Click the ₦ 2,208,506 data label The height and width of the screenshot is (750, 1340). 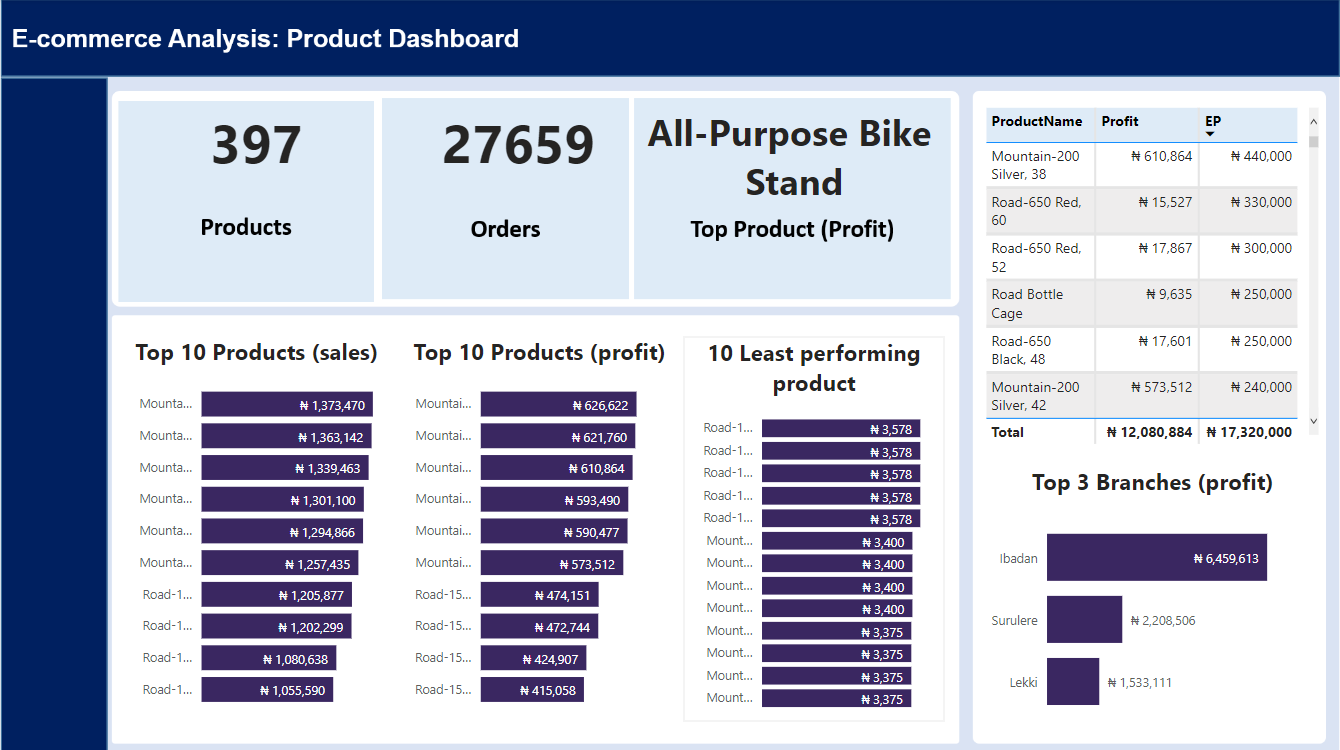tap(1162, 620)
